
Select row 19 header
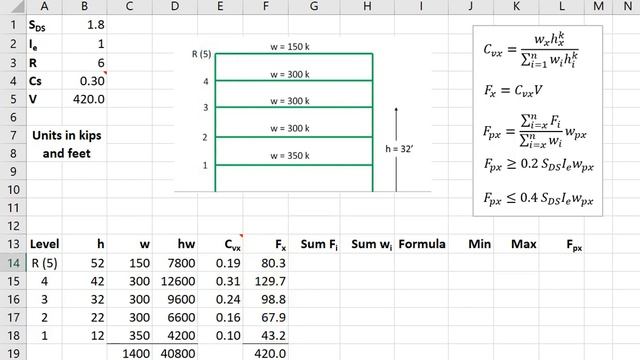click(13, 353)
